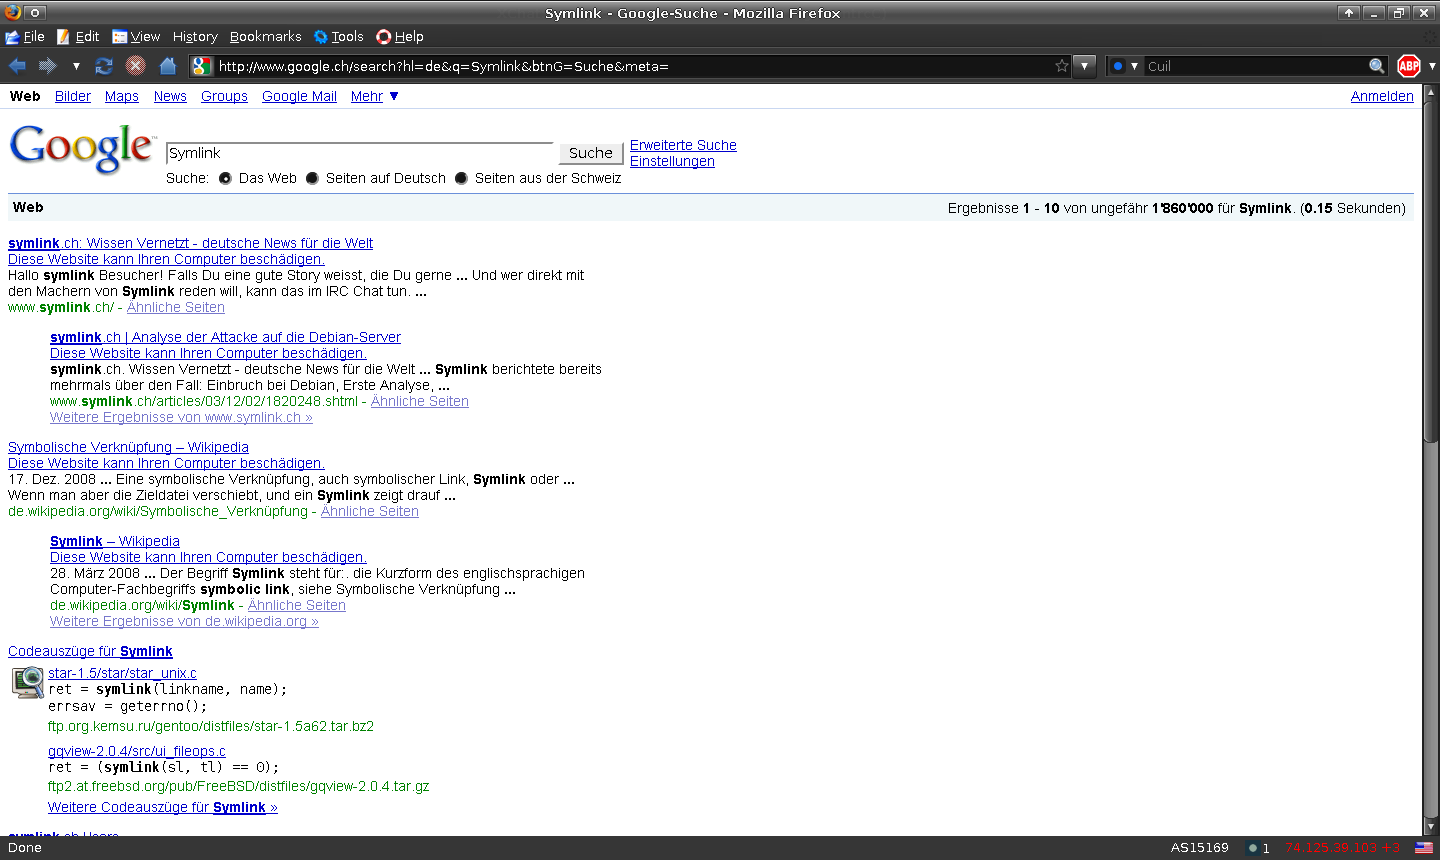Open star-1.5/star/star_unix.c code link
1440x860 pixels.
pyautogui.click(x=122, y=673)
